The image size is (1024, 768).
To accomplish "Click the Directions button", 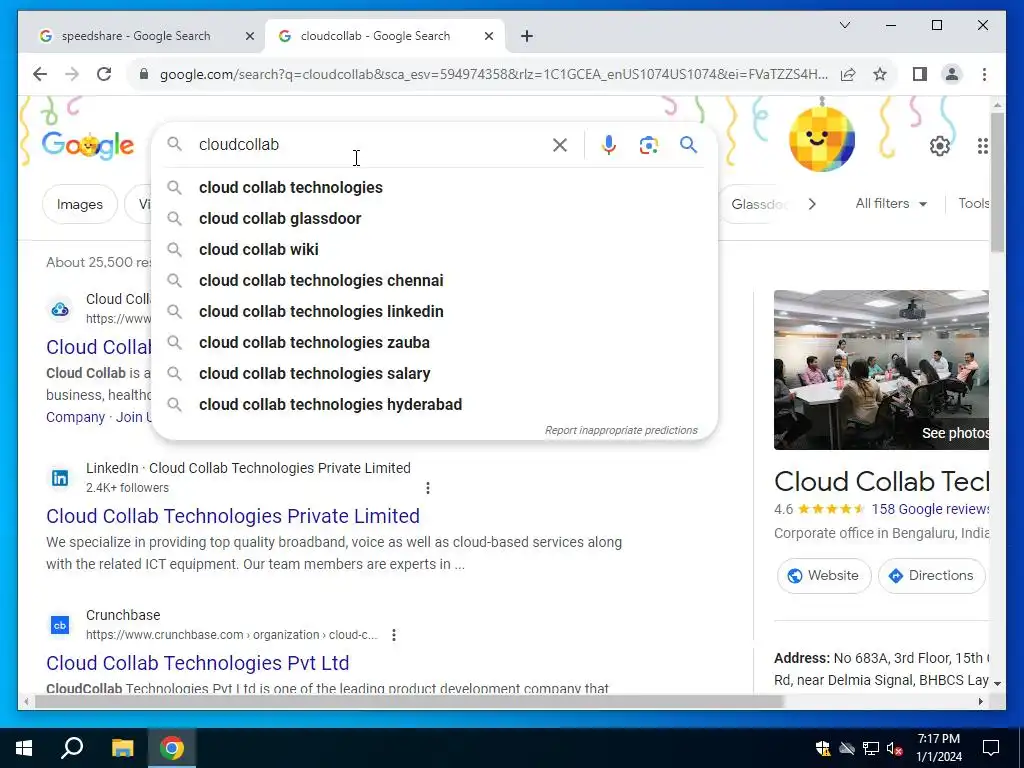I will point(931,575).
